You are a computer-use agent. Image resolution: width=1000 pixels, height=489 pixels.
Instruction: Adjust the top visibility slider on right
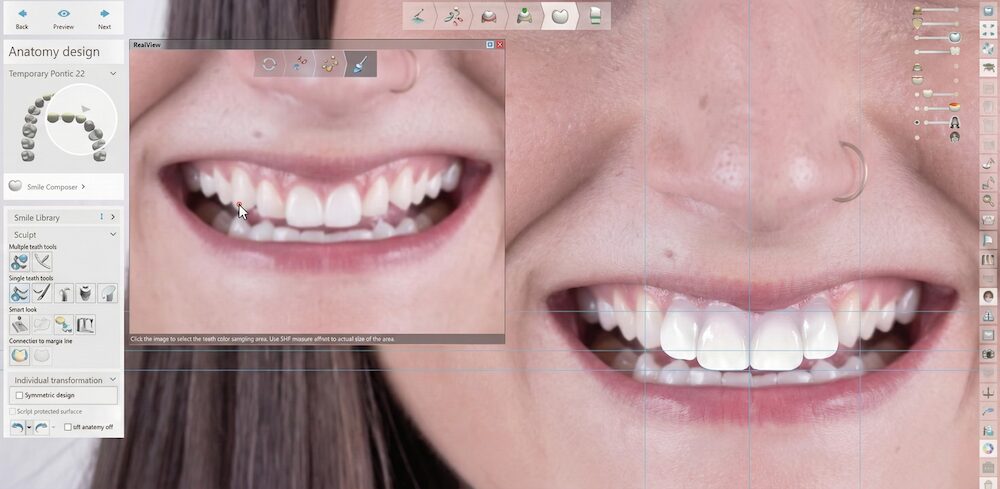[940, 10]
